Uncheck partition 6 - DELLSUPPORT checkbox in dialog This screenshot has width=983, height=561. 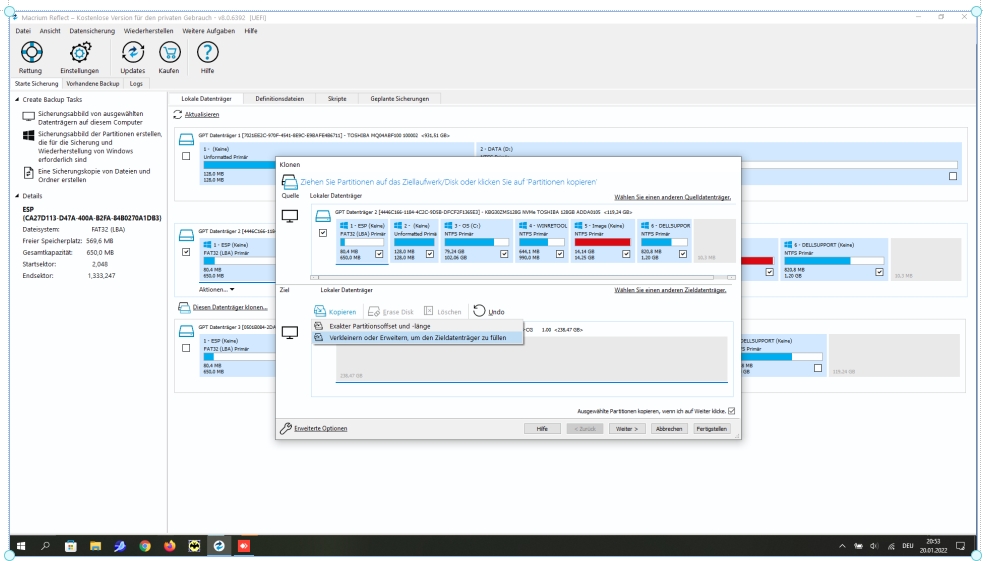(683, 254)
